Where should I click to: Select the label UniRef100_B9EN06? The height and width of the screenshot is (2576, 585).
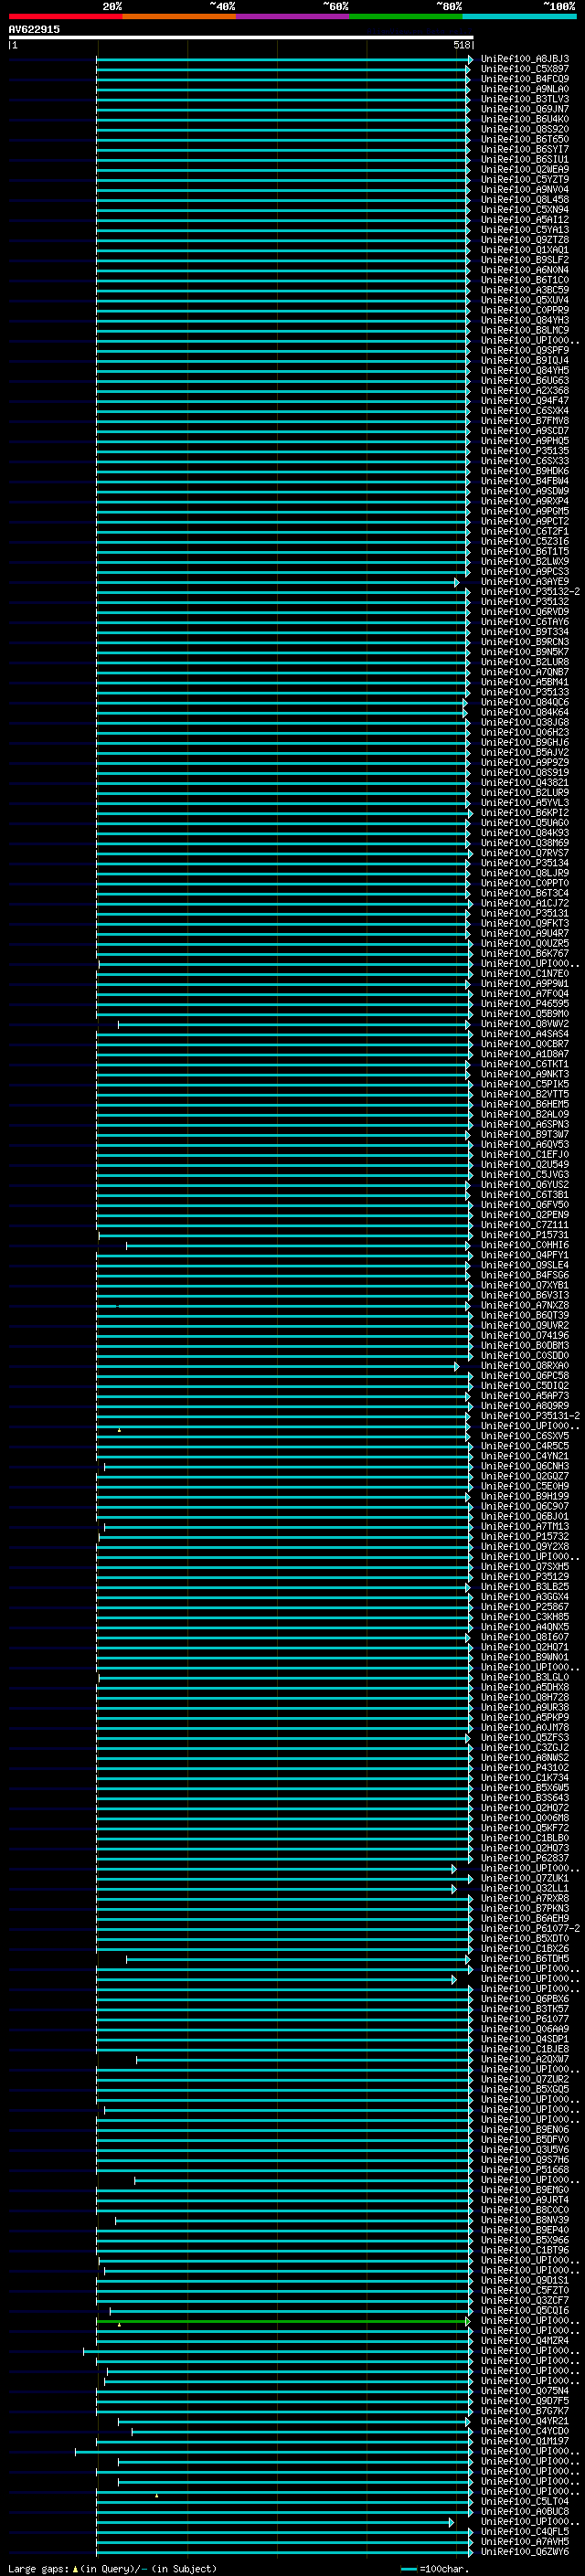click(525, 2130)
